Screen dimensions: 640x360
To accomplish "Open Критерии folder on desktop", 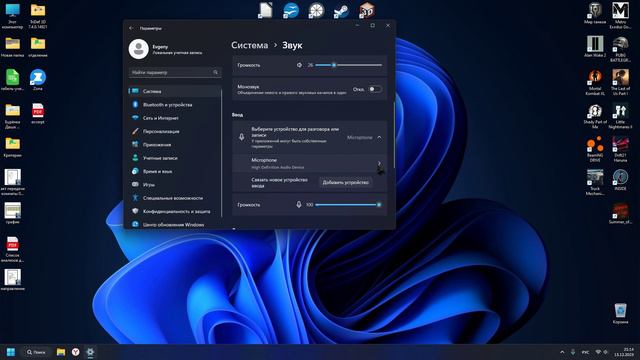I will click(12, 147).
